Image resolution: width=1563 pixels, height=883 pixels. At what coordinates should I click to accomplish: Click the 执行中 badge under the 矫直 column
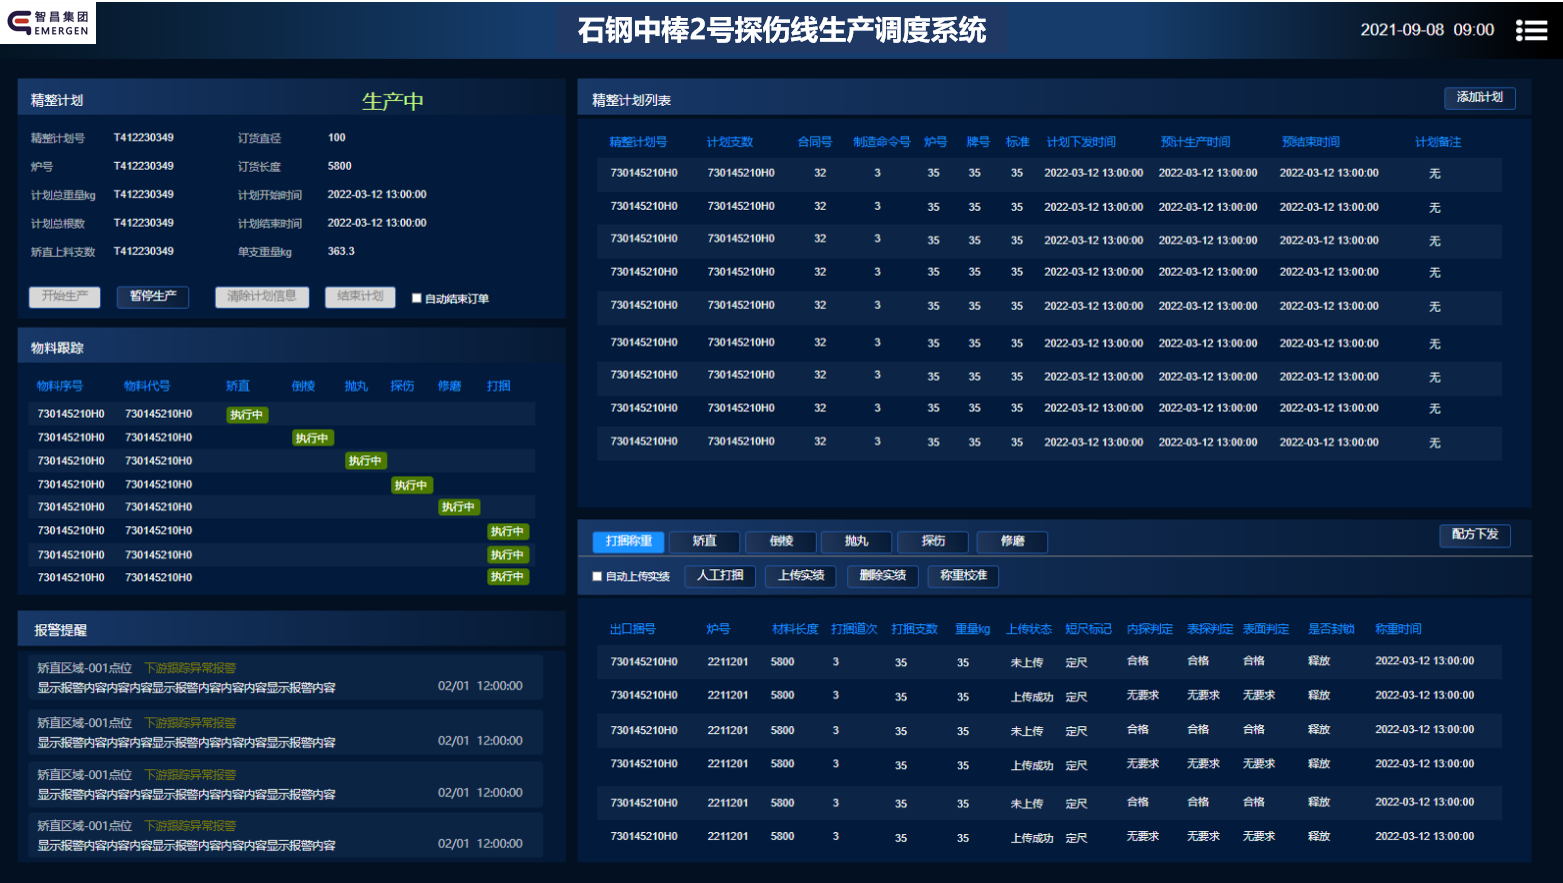point(246,415)
